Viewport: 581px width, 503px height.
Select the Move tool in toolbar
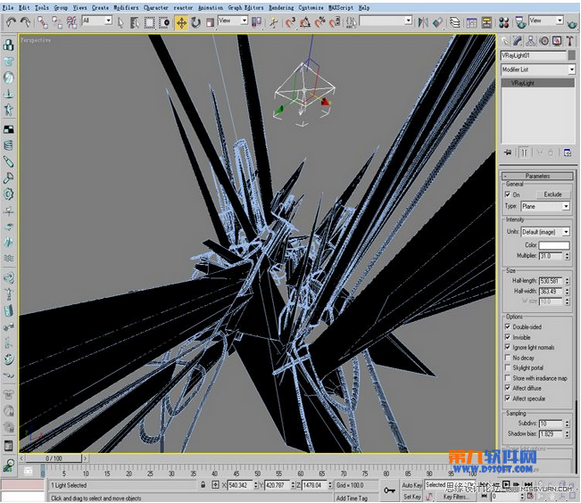click(181, 23)
